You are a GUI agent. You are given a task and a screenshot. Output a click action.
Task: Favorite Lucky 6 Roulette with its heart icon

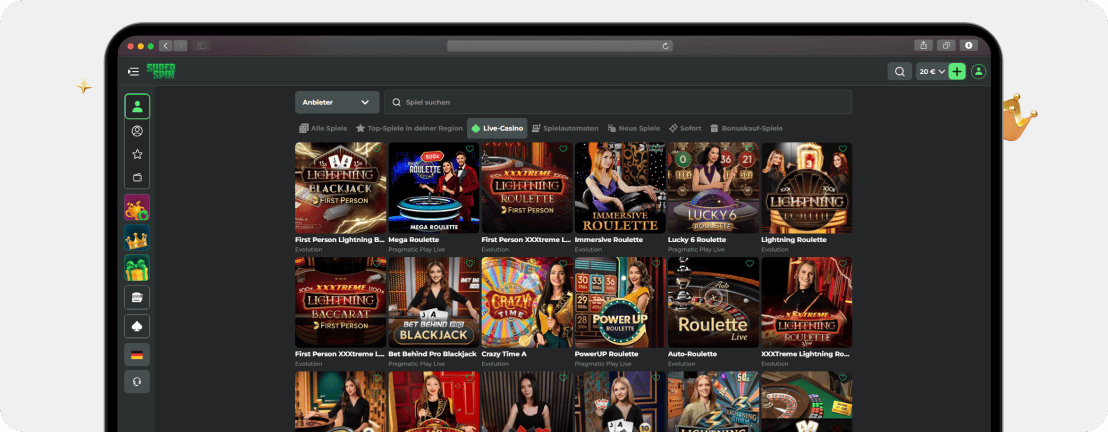(750, 149)
